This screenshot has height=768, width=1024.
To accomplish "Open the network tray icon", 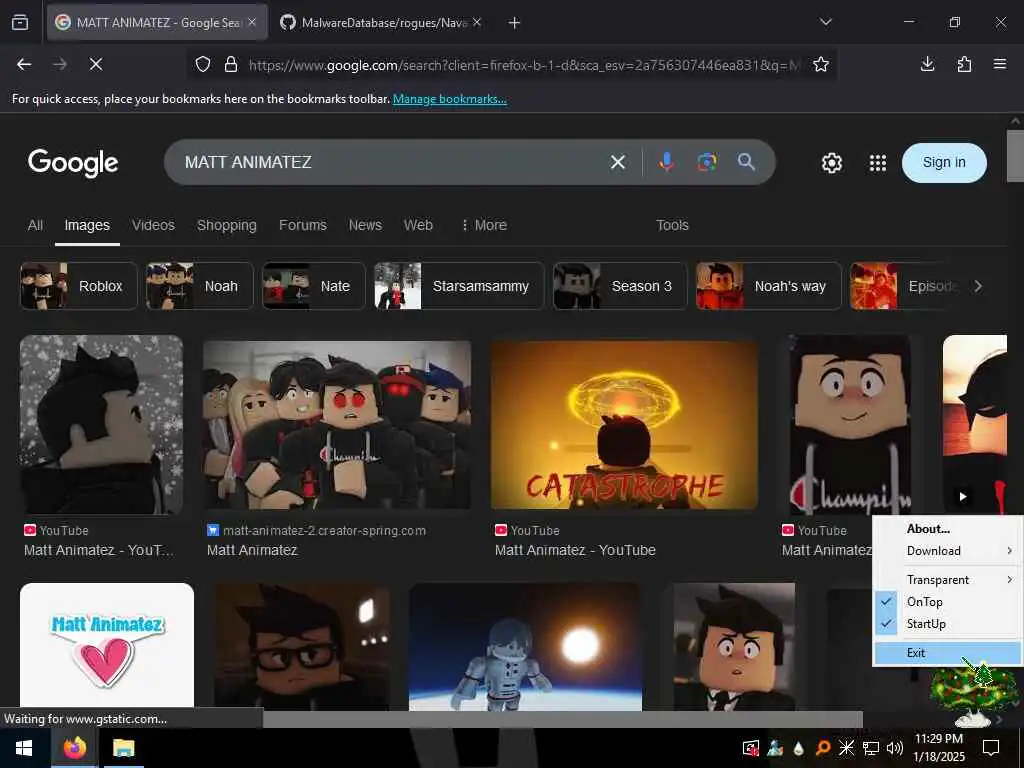I will click(871, 748).
